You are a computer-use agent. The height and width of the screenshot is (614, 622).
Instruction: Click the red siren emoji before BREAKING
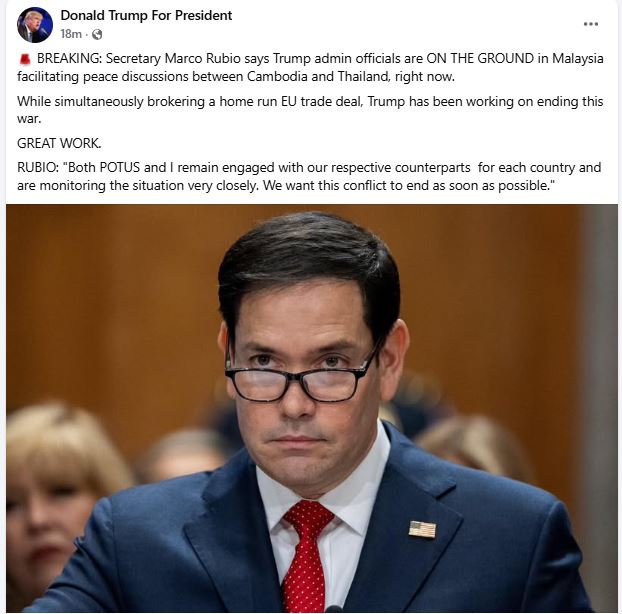pos(25,59)
